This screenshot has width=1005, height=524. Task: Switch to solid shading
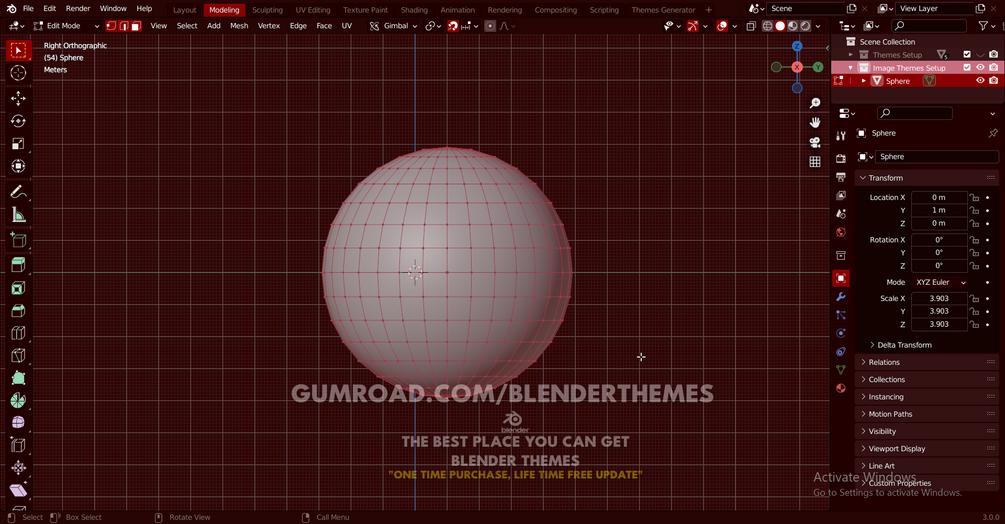pyautogui.click(x=780, y=26)
